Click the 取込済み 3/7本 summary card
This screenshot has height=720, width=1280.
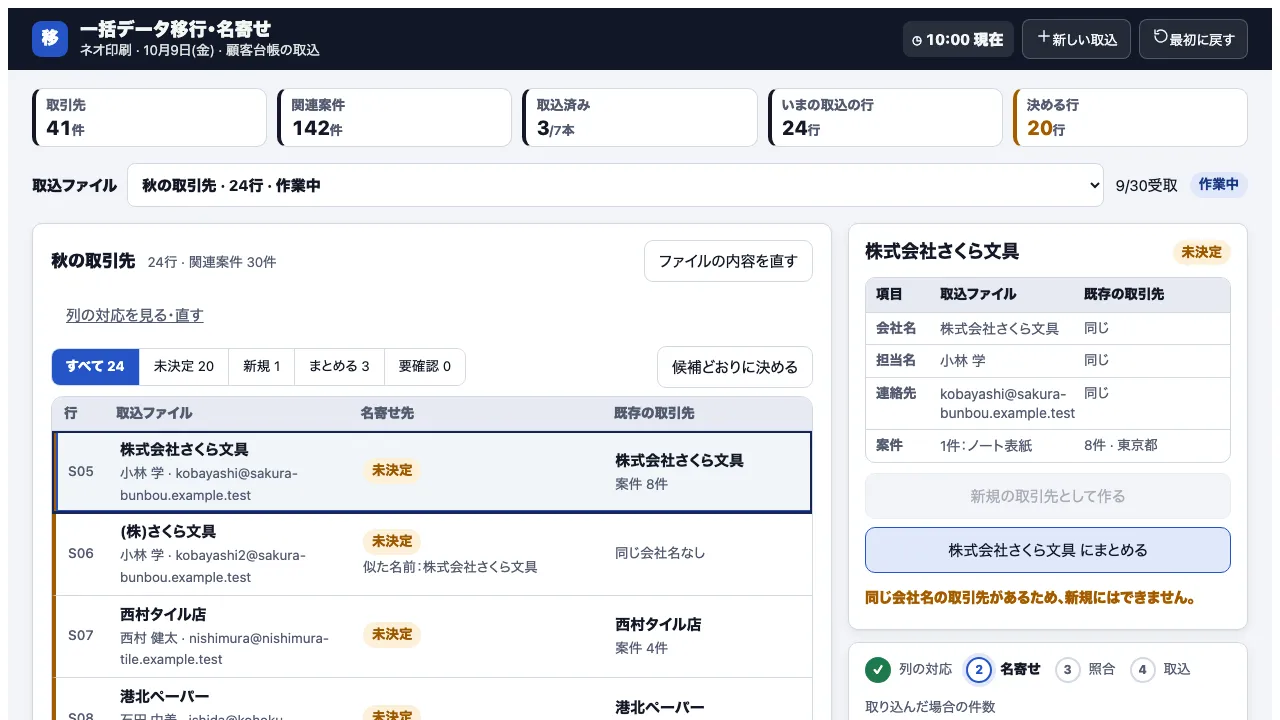click(640, 118)
